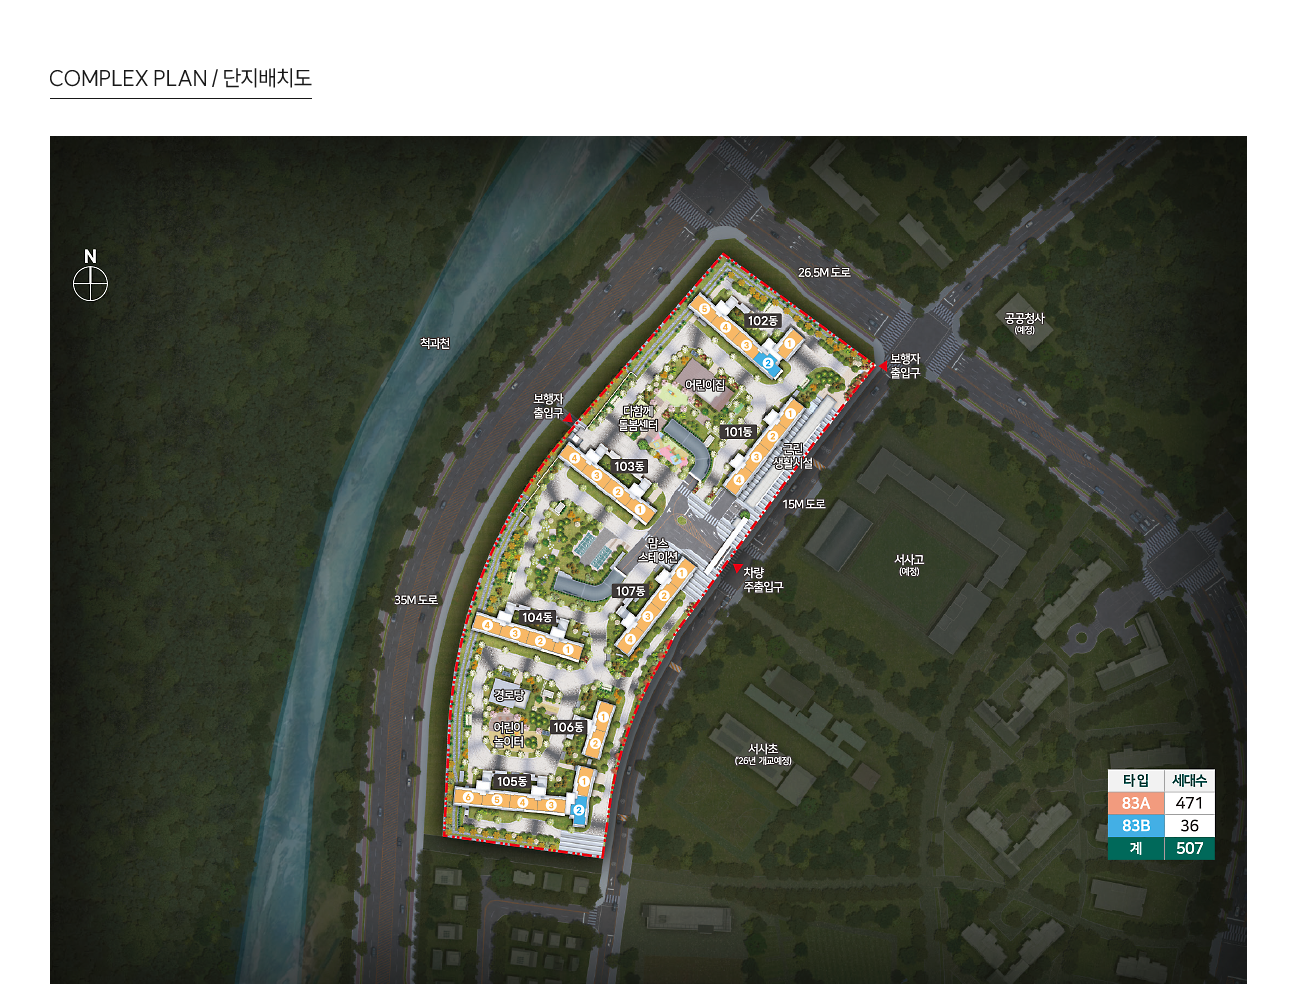Select the 104동 building label
The width and height of the screenshot is (1300, 984).
[537, 617]
